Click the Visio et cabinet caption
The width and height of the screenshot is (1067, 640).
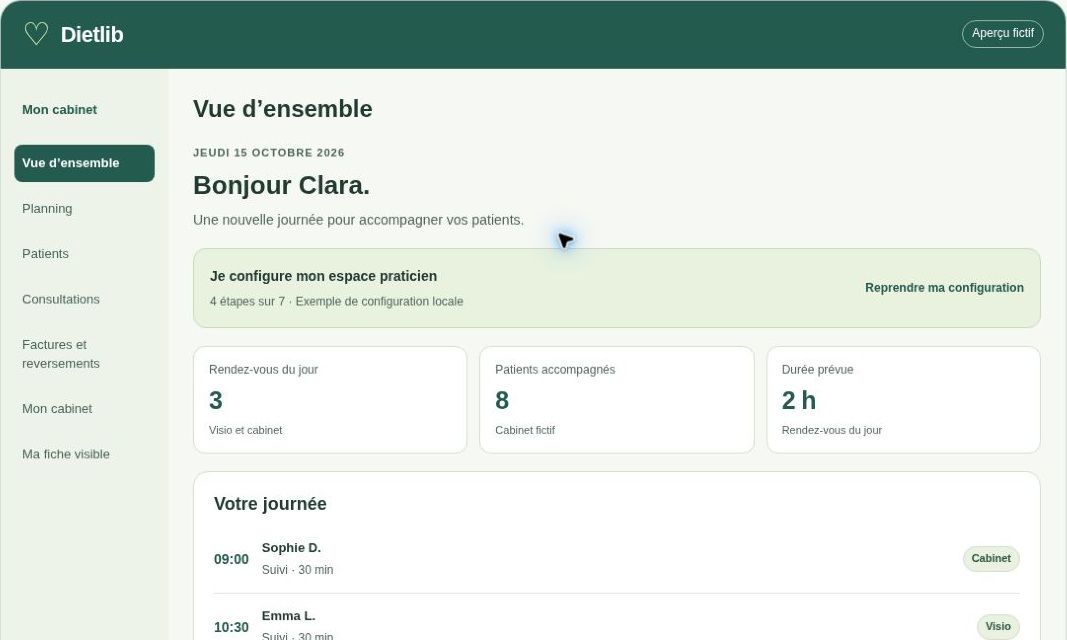pyautogui.click(x=246, y=430)
